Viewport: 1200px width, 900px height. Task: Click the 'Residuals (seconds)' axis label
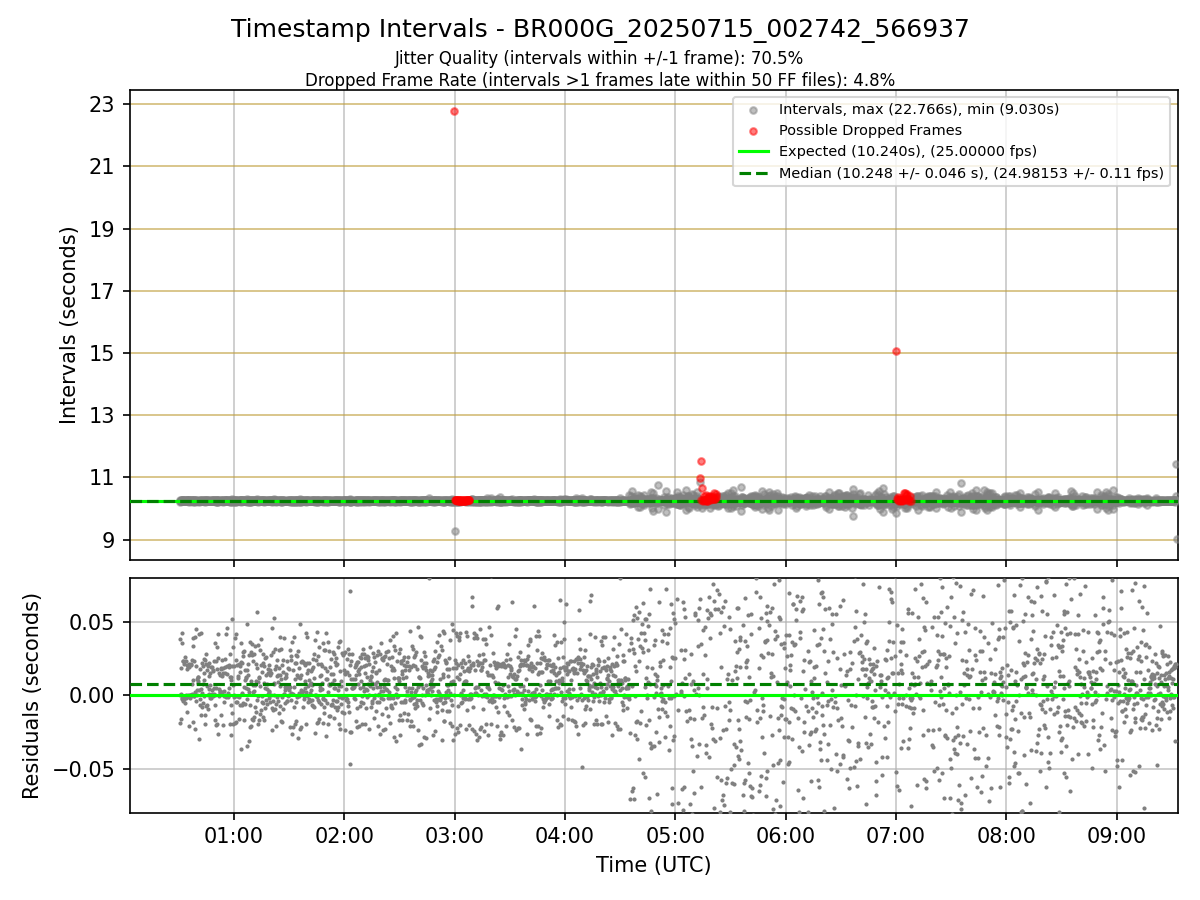coord(32,696)
